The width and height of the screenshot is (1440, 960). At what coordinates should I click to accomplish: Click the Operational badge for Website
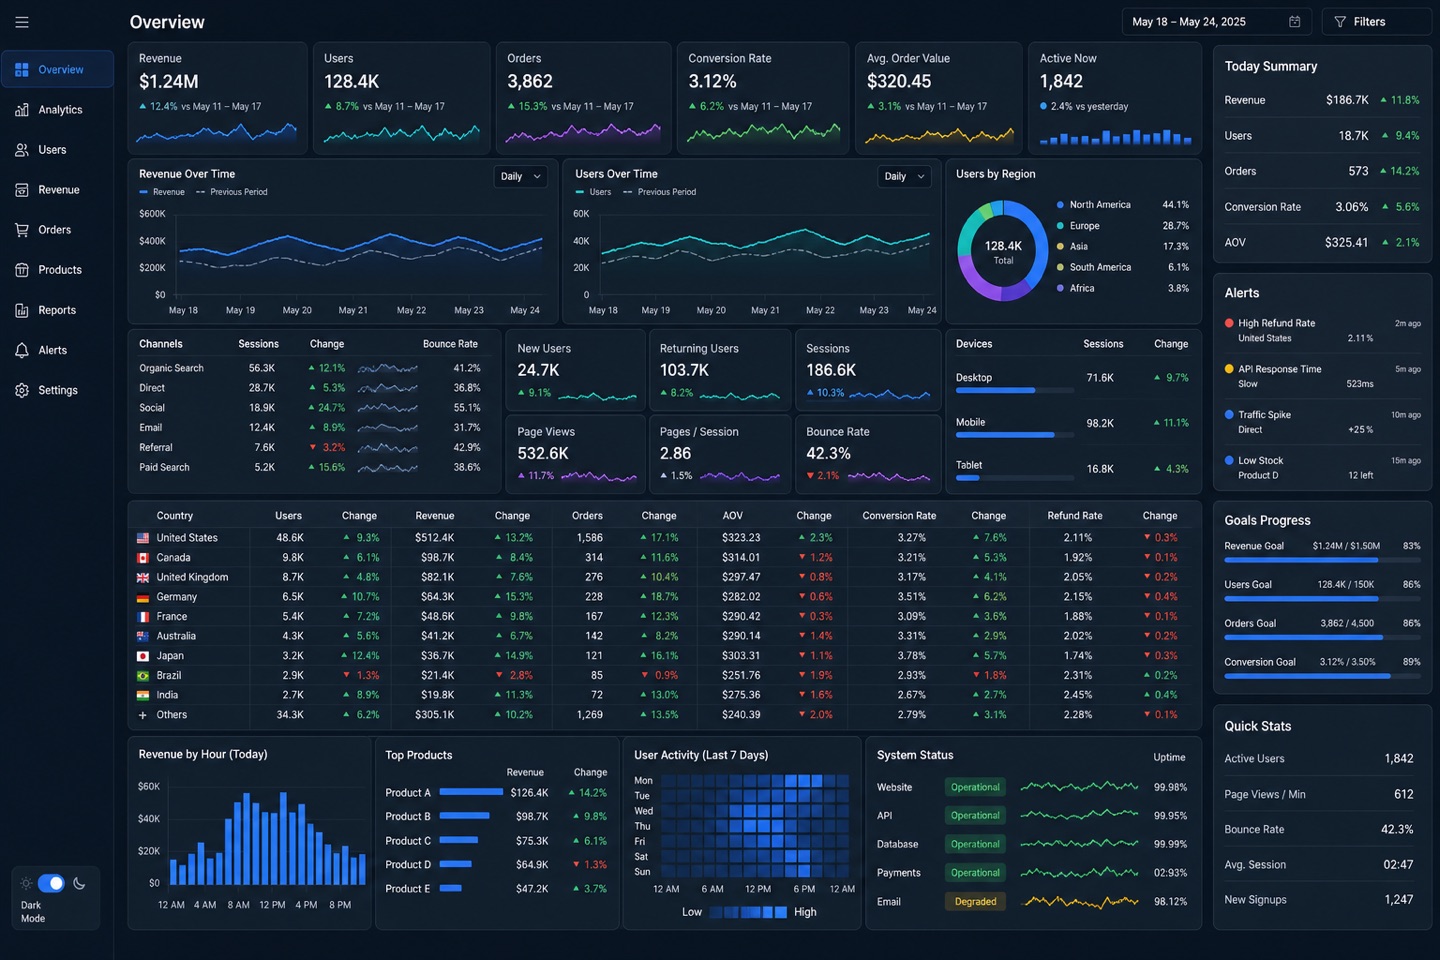[x=975, y=787]
